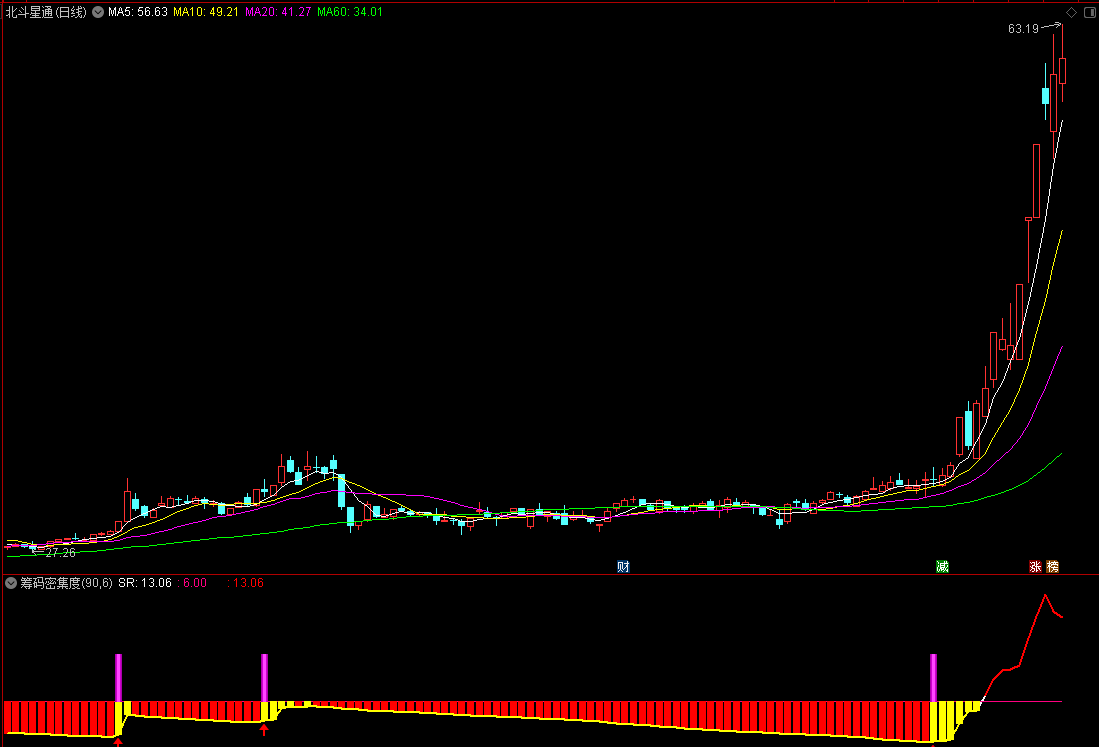Viewport: 1099px width, 747px height.
Task: Open the green 减 marker on the timeline
Action: tap(943, 566)
